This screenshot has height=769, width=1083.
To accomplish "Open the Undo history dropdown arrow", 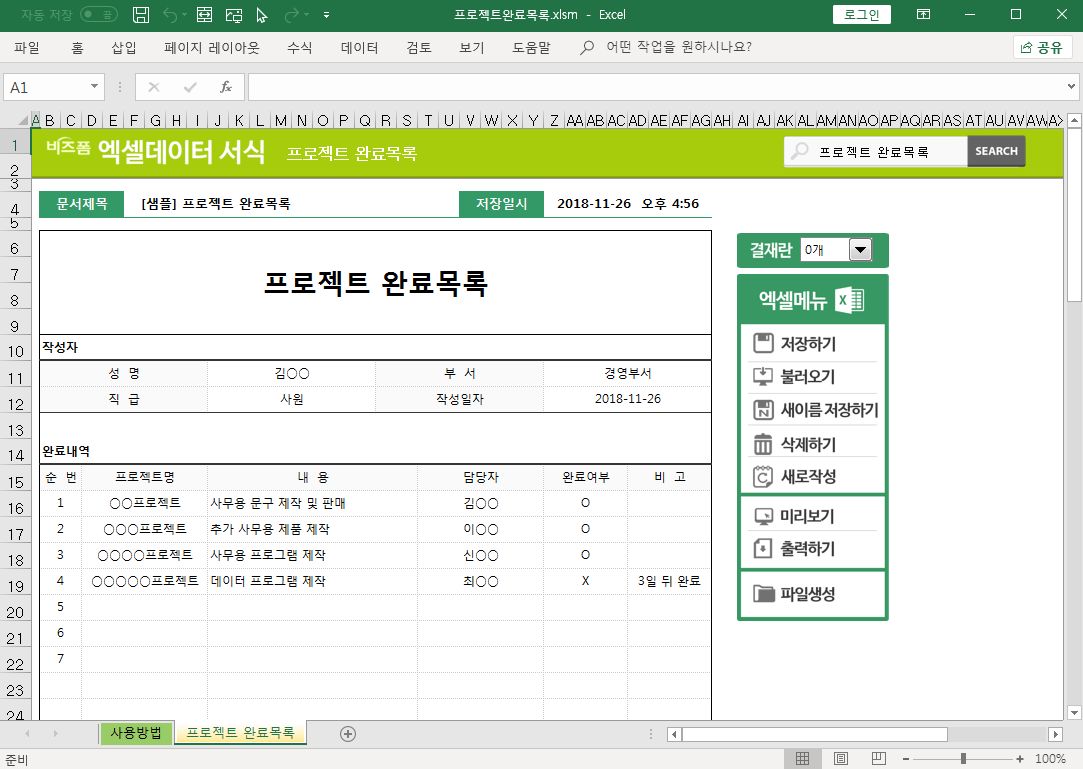I will pos(184,15).
